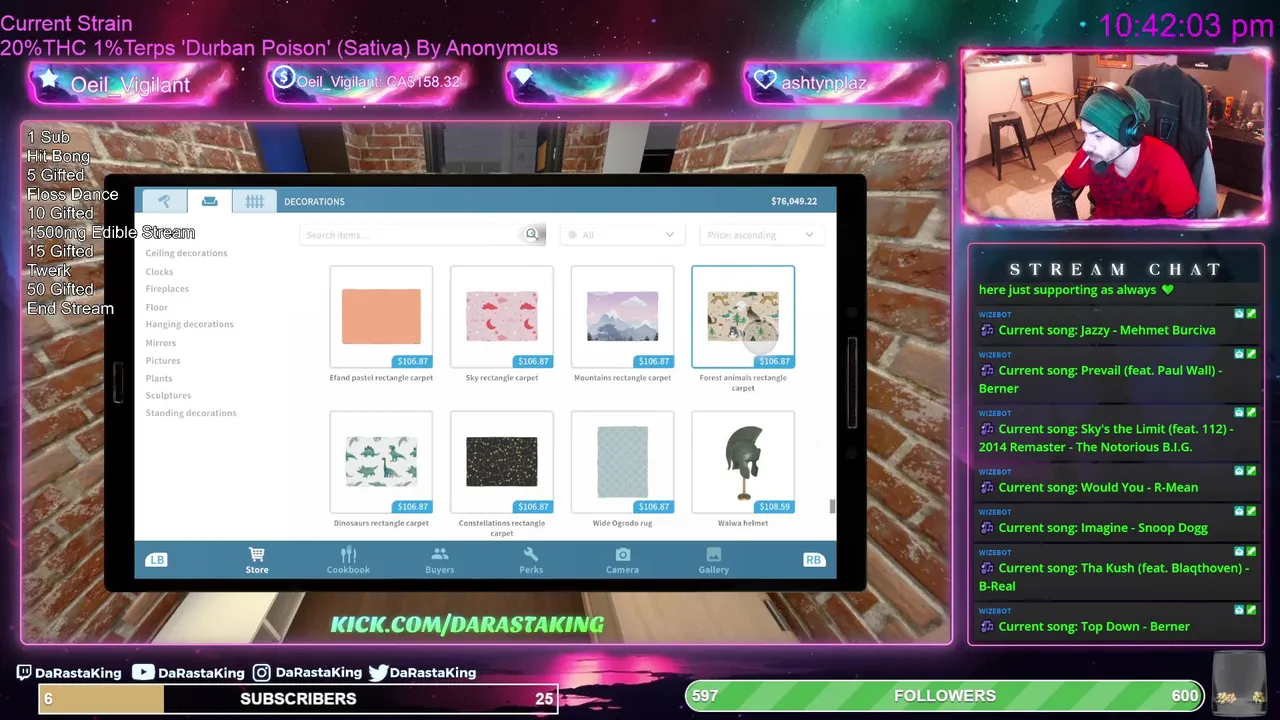This screenshot has height=720, width=1280.
Task: Click the streamer webcam feed
Action: pos(1115,136)
